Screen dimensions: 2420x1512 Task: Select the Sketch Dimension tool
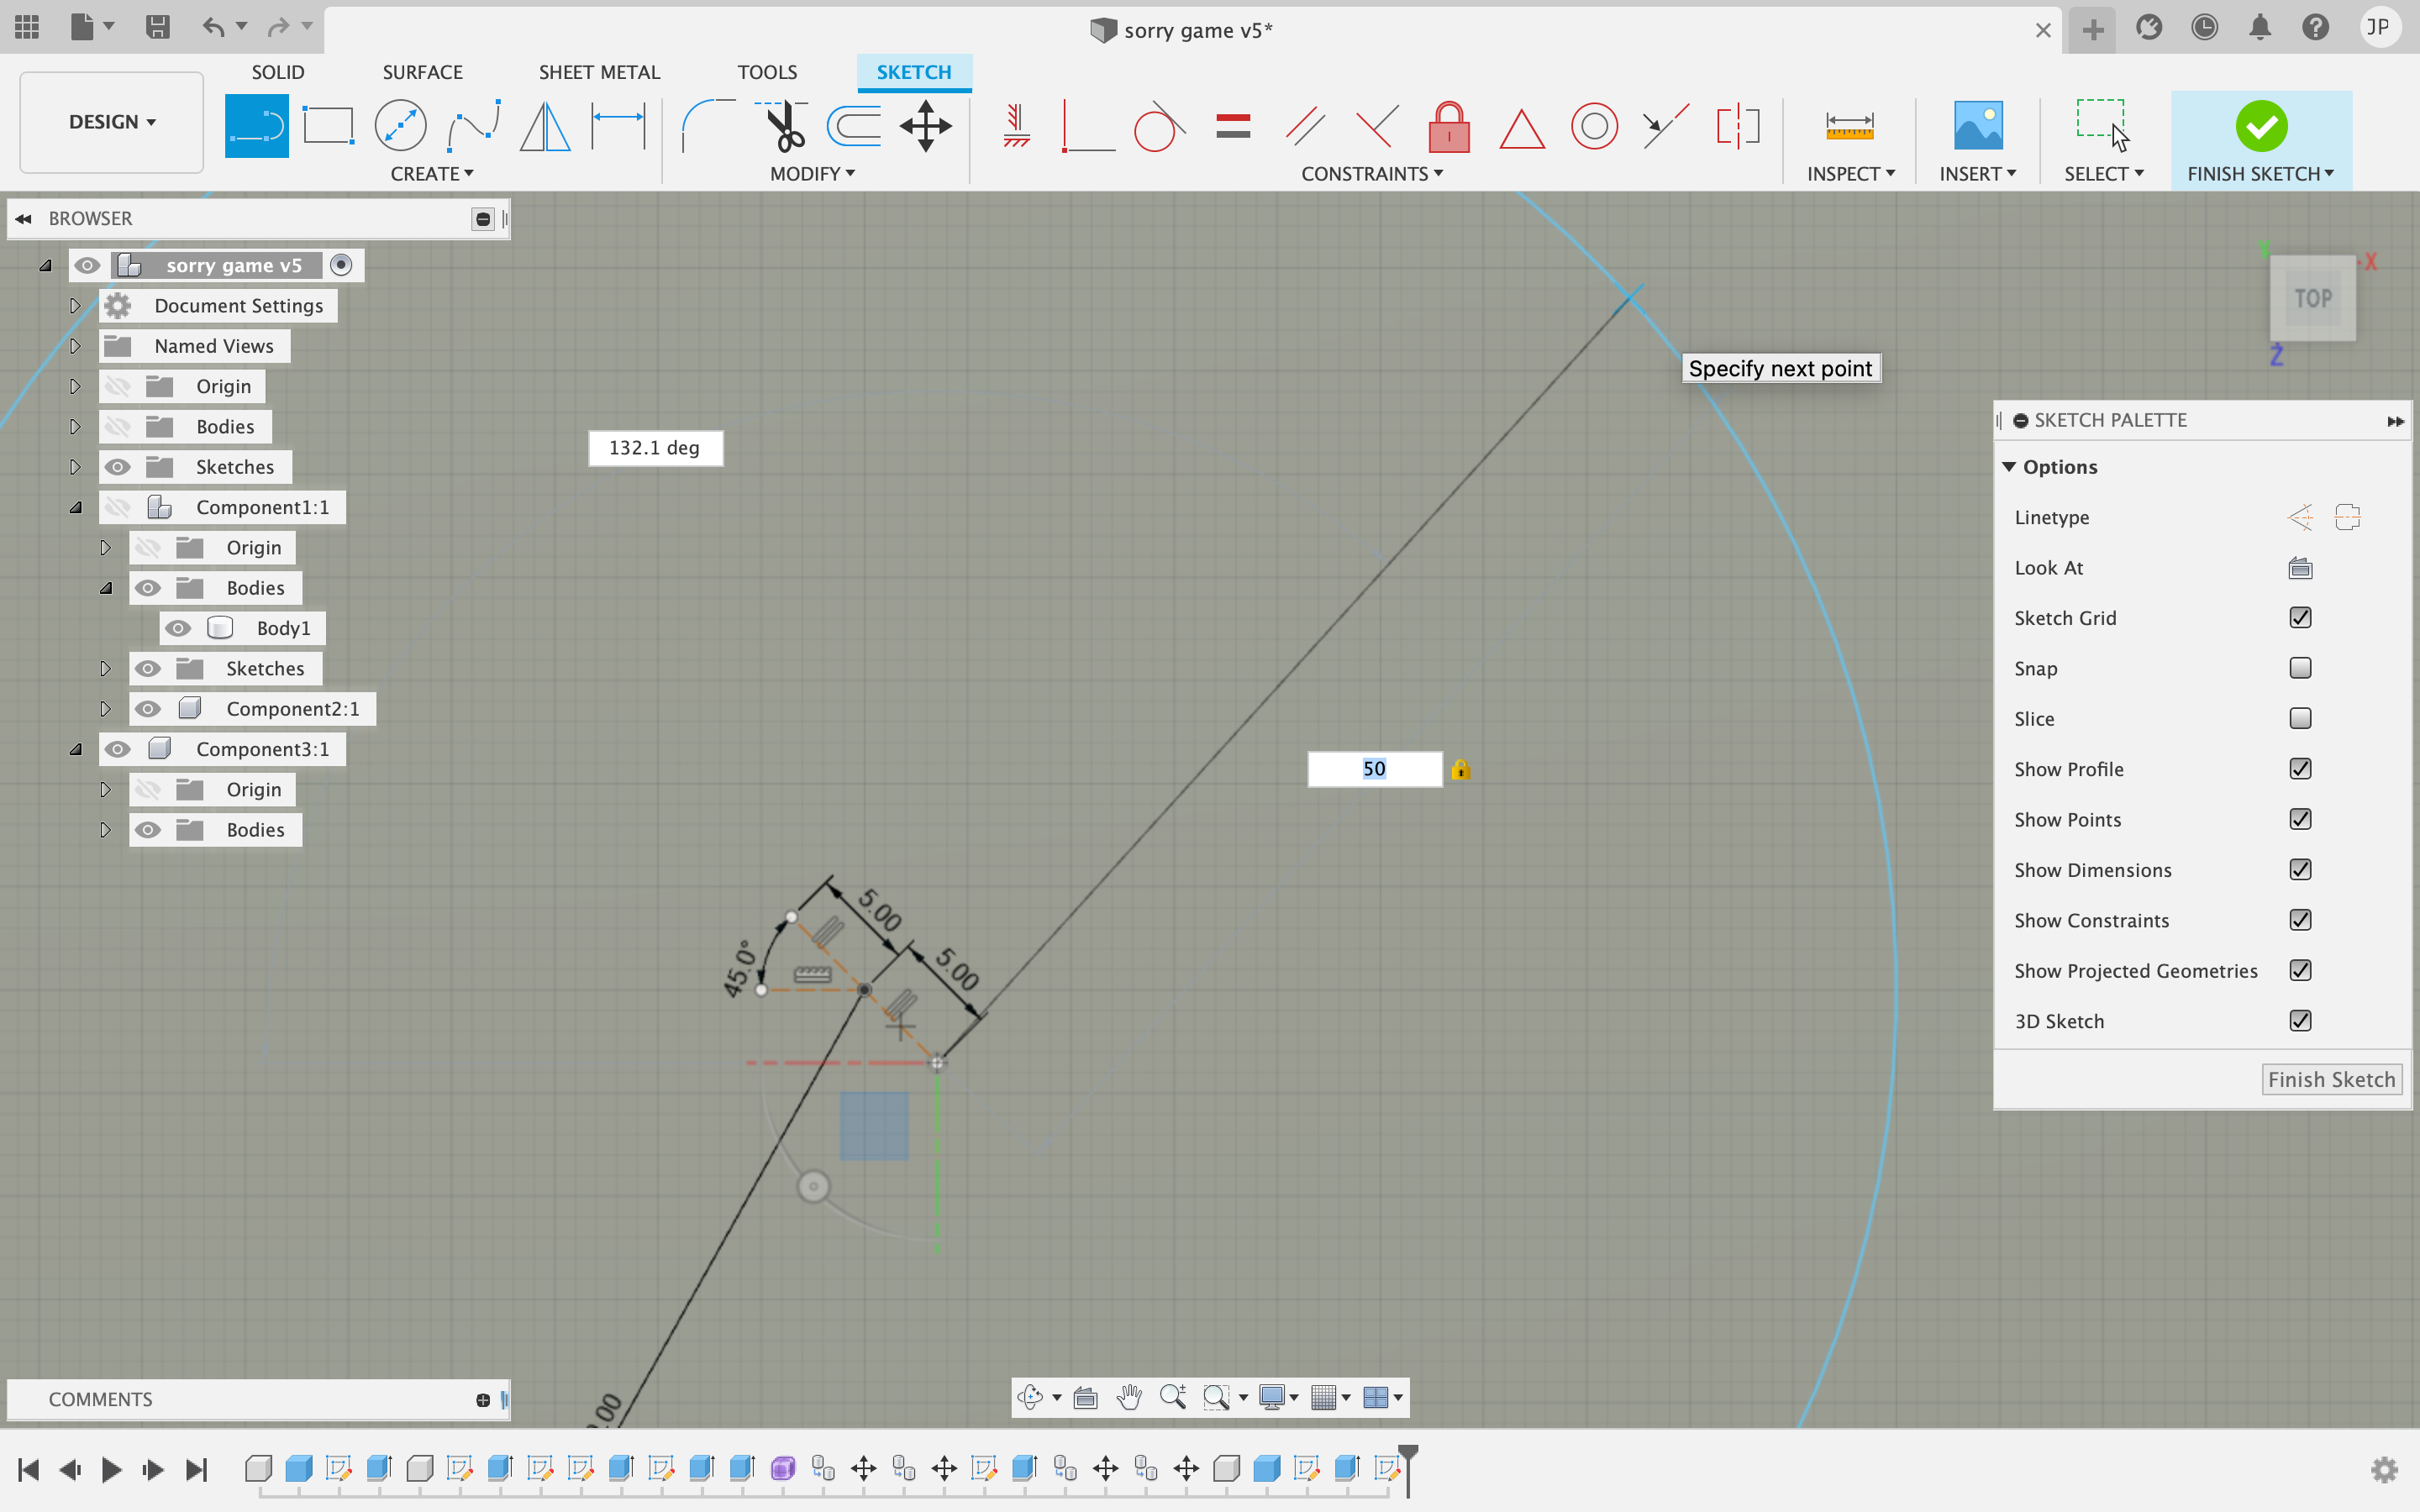[618, 126]
